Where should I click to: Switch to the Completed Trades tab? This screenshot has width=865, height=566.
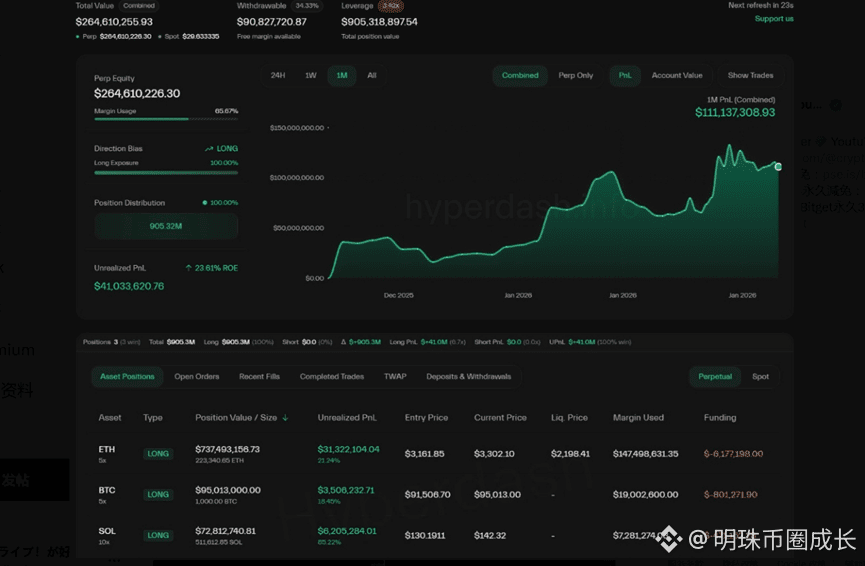[x=332, y=377]
